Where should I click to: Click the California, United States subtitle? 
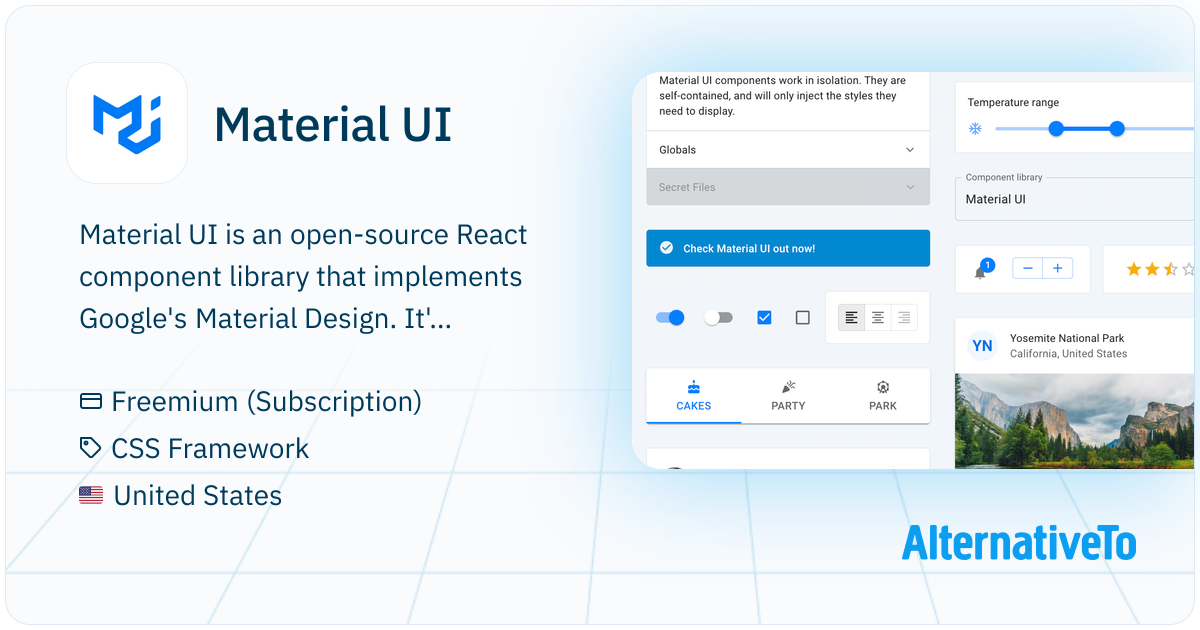click(1068, 354)
